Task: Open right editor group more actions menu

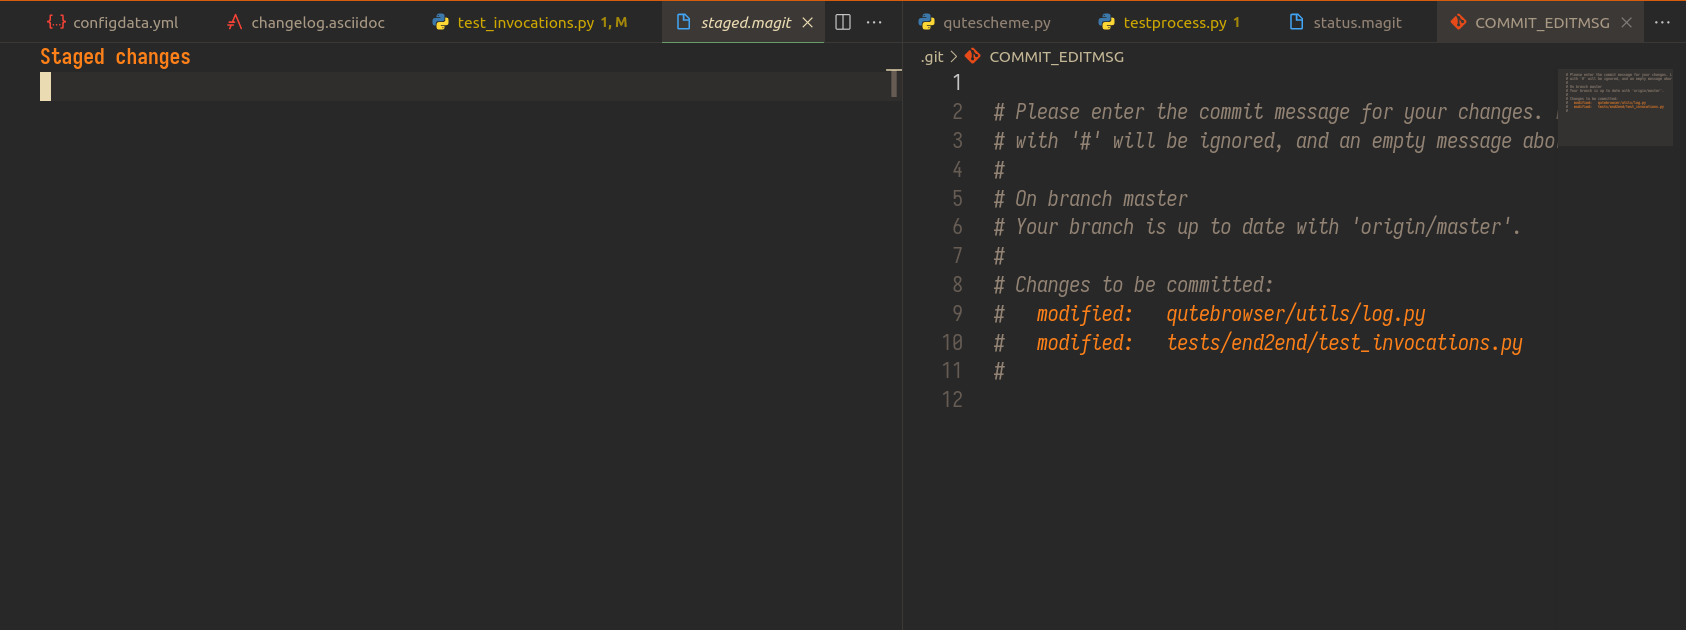Action: [1662, 22]
